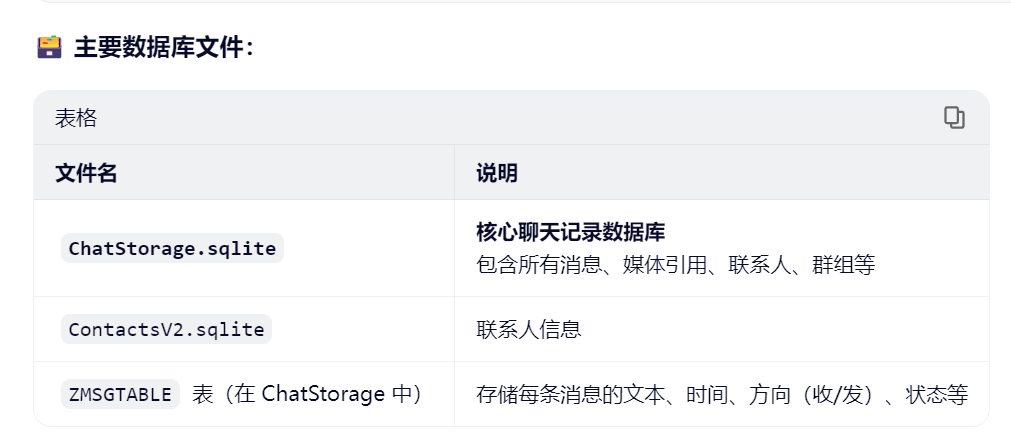Screen dimensions: 1011x432
Task: Click the description starting with 存储每条消息
Action: click(x=722, y=394)
